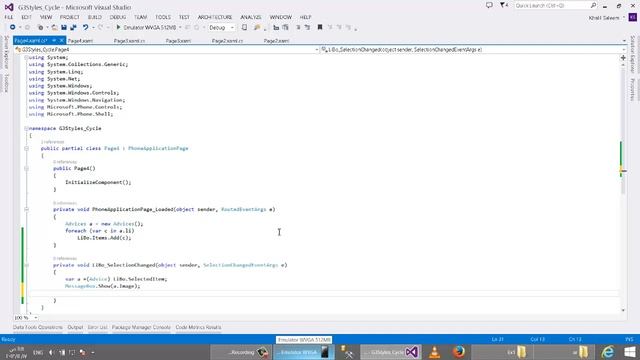Open Firefox from the taskbar
640x360 pixels.
(x=459, y=352)
